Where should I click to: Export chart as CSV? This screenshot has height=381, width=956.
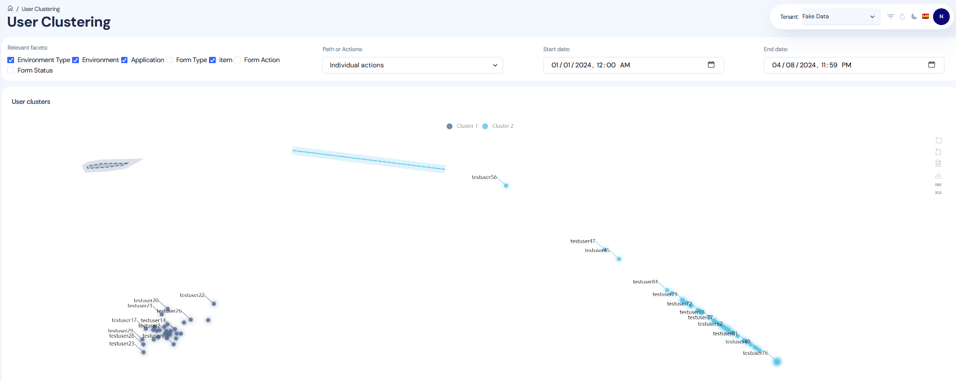point(938,184)
